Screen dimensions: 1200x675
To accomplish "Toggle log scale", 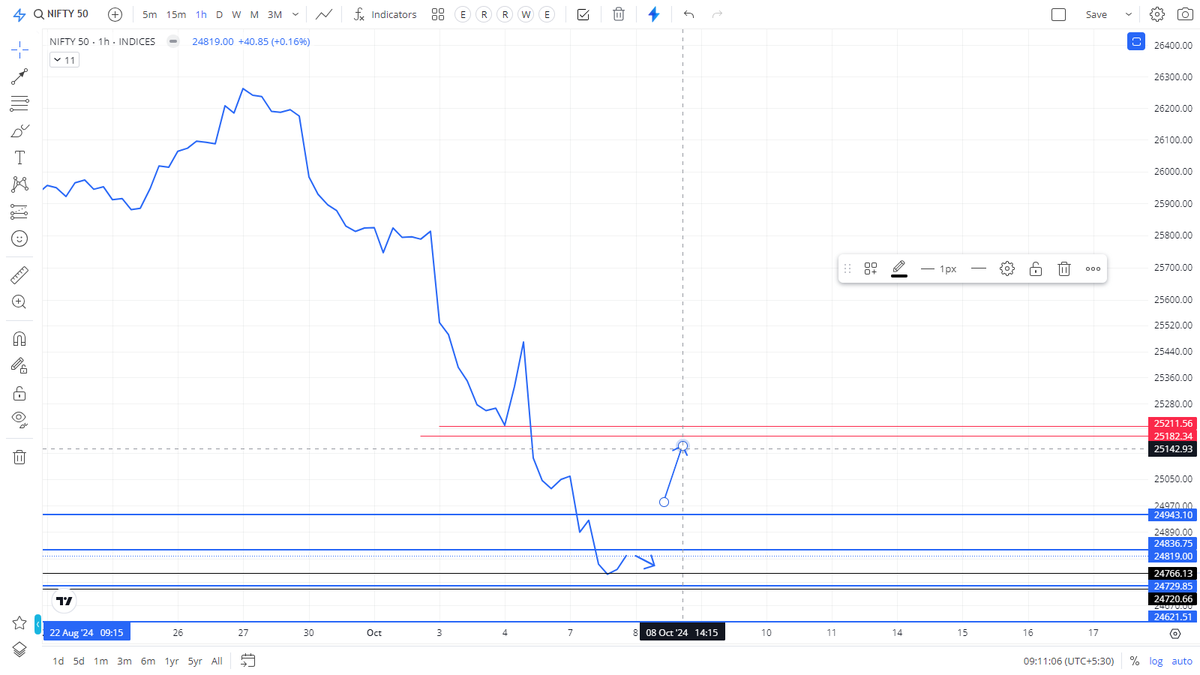I will pyautogui.click(x=1156, y=661).
